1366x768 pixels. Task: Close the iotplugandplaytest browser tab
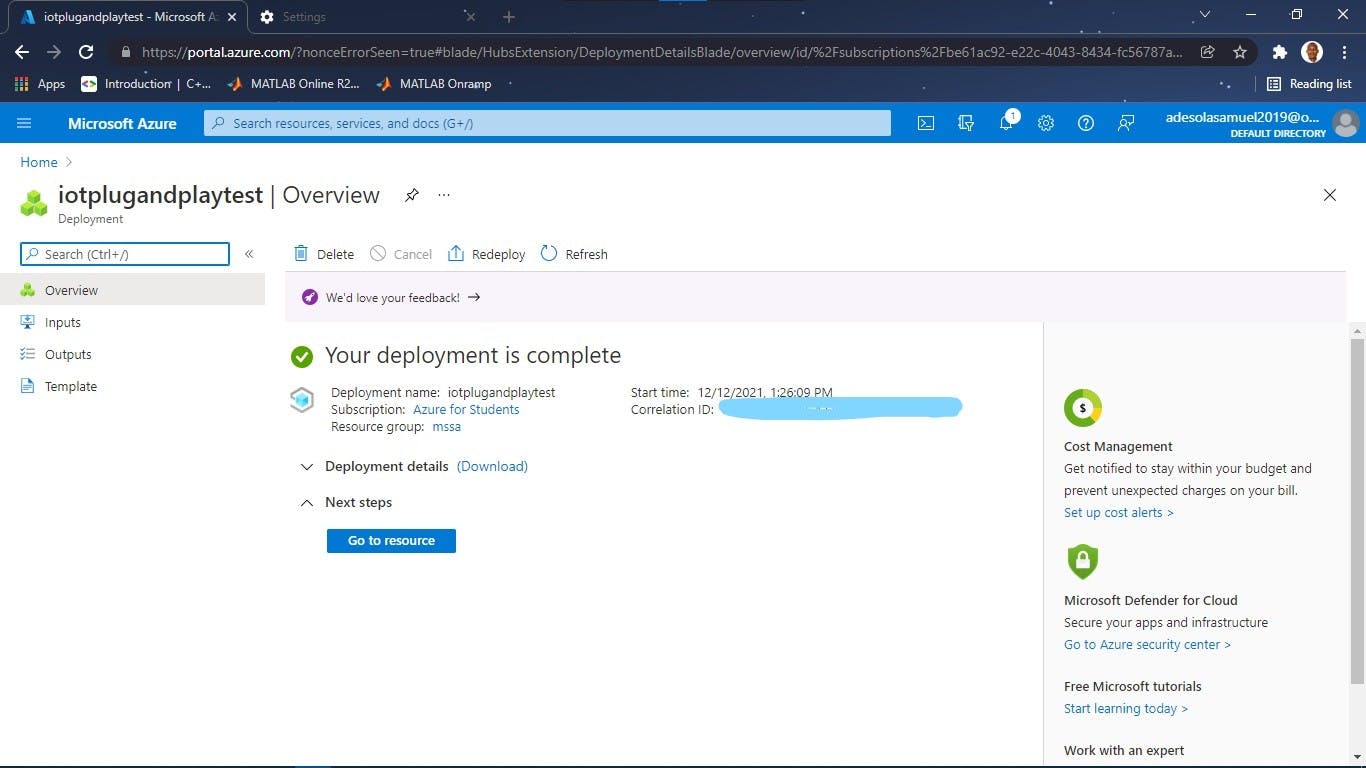point(232,17)
